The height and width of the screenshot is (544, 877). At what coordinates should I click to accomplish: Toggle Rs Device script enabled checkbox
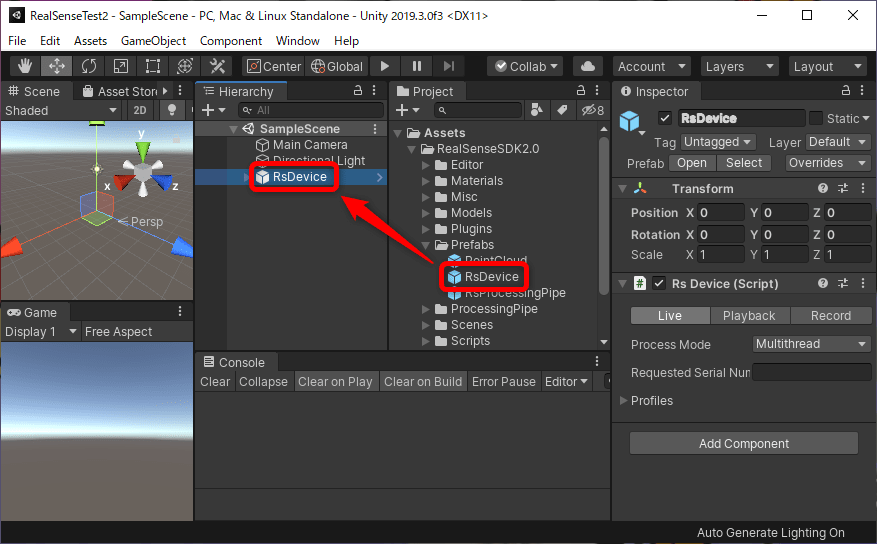click(659, 283)
